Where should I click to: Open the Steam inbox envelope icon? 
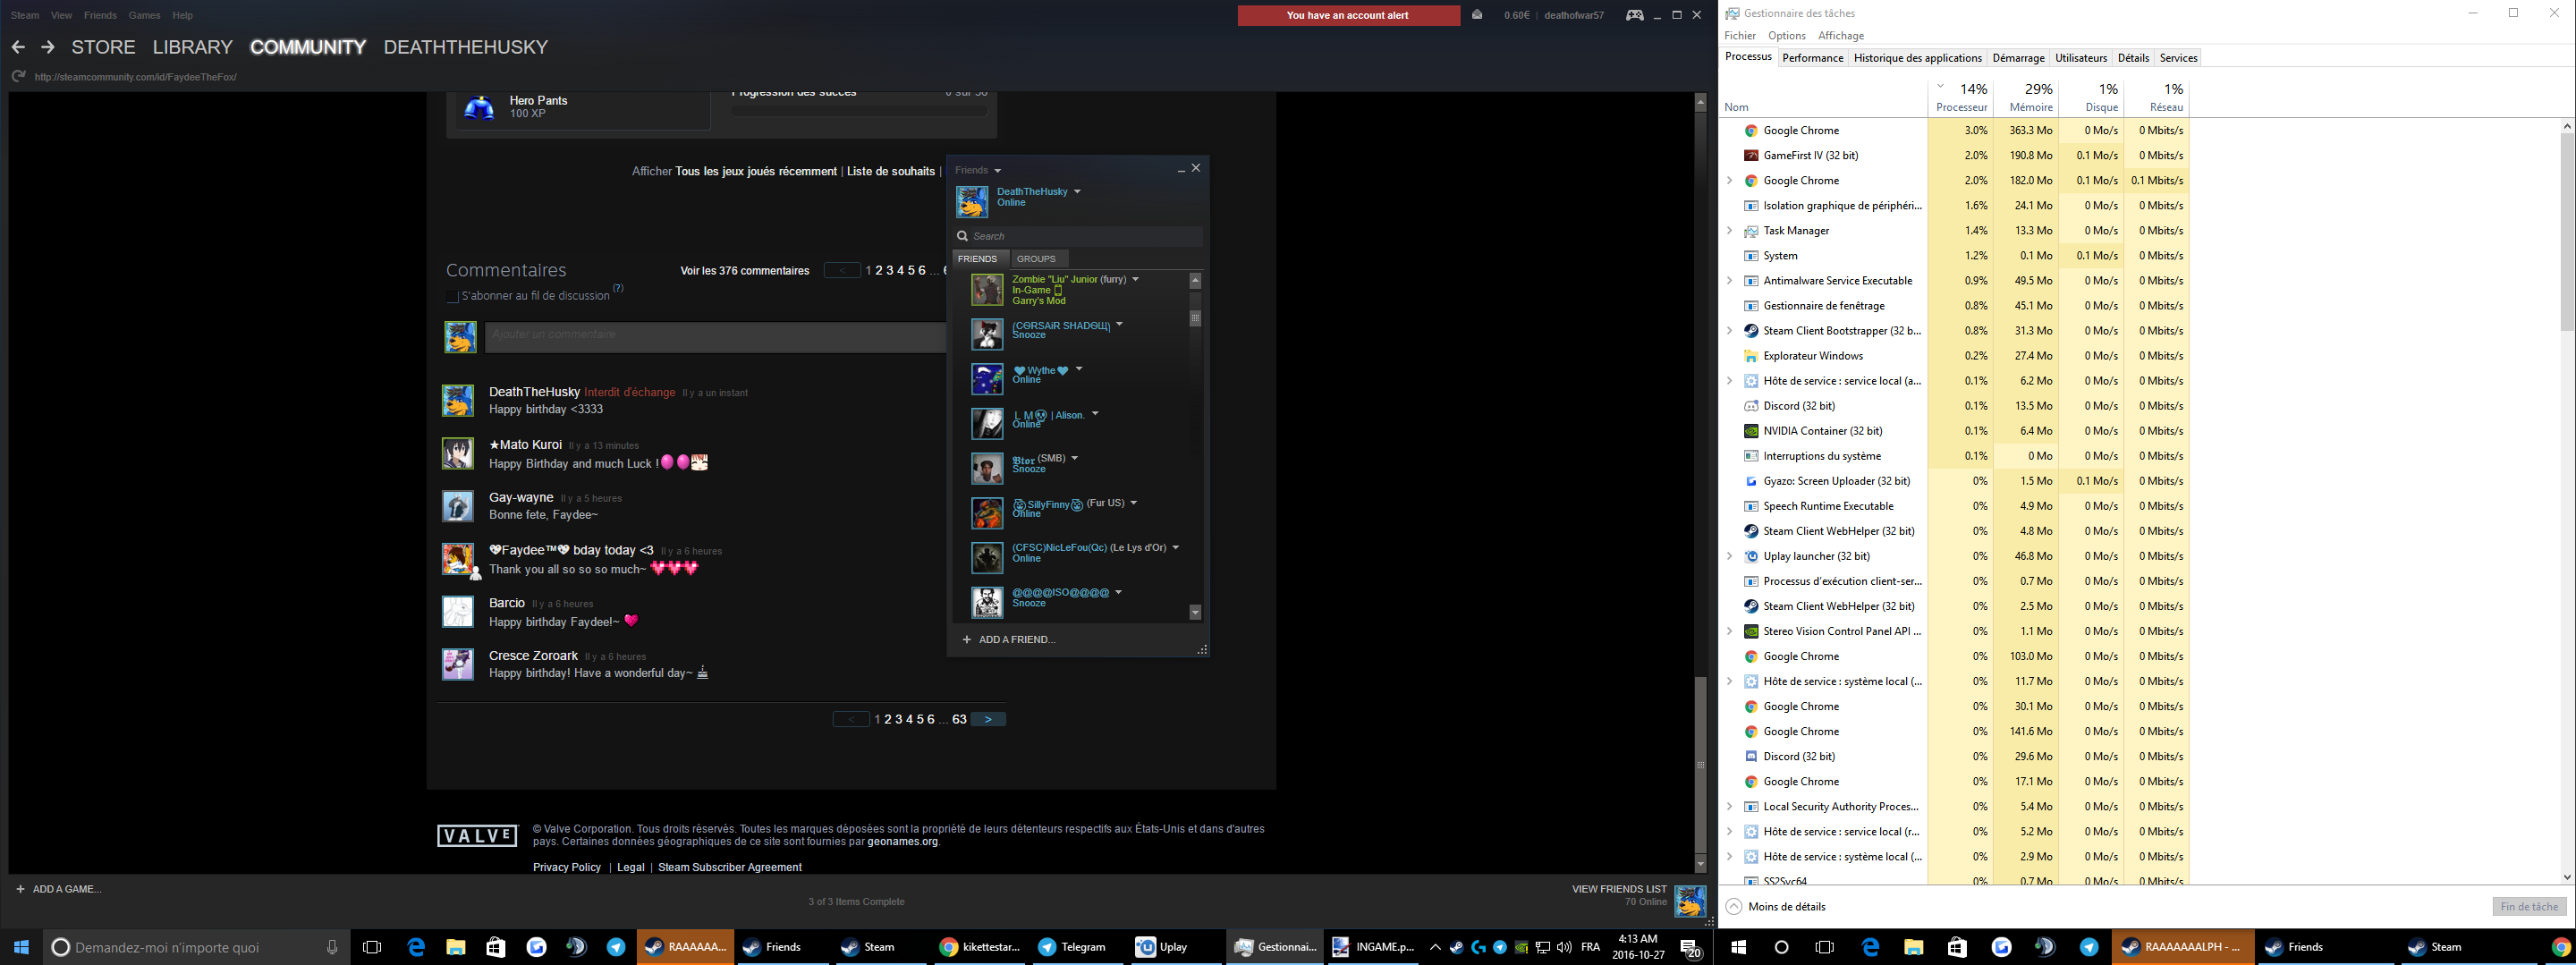click(x=1477, y=15)
